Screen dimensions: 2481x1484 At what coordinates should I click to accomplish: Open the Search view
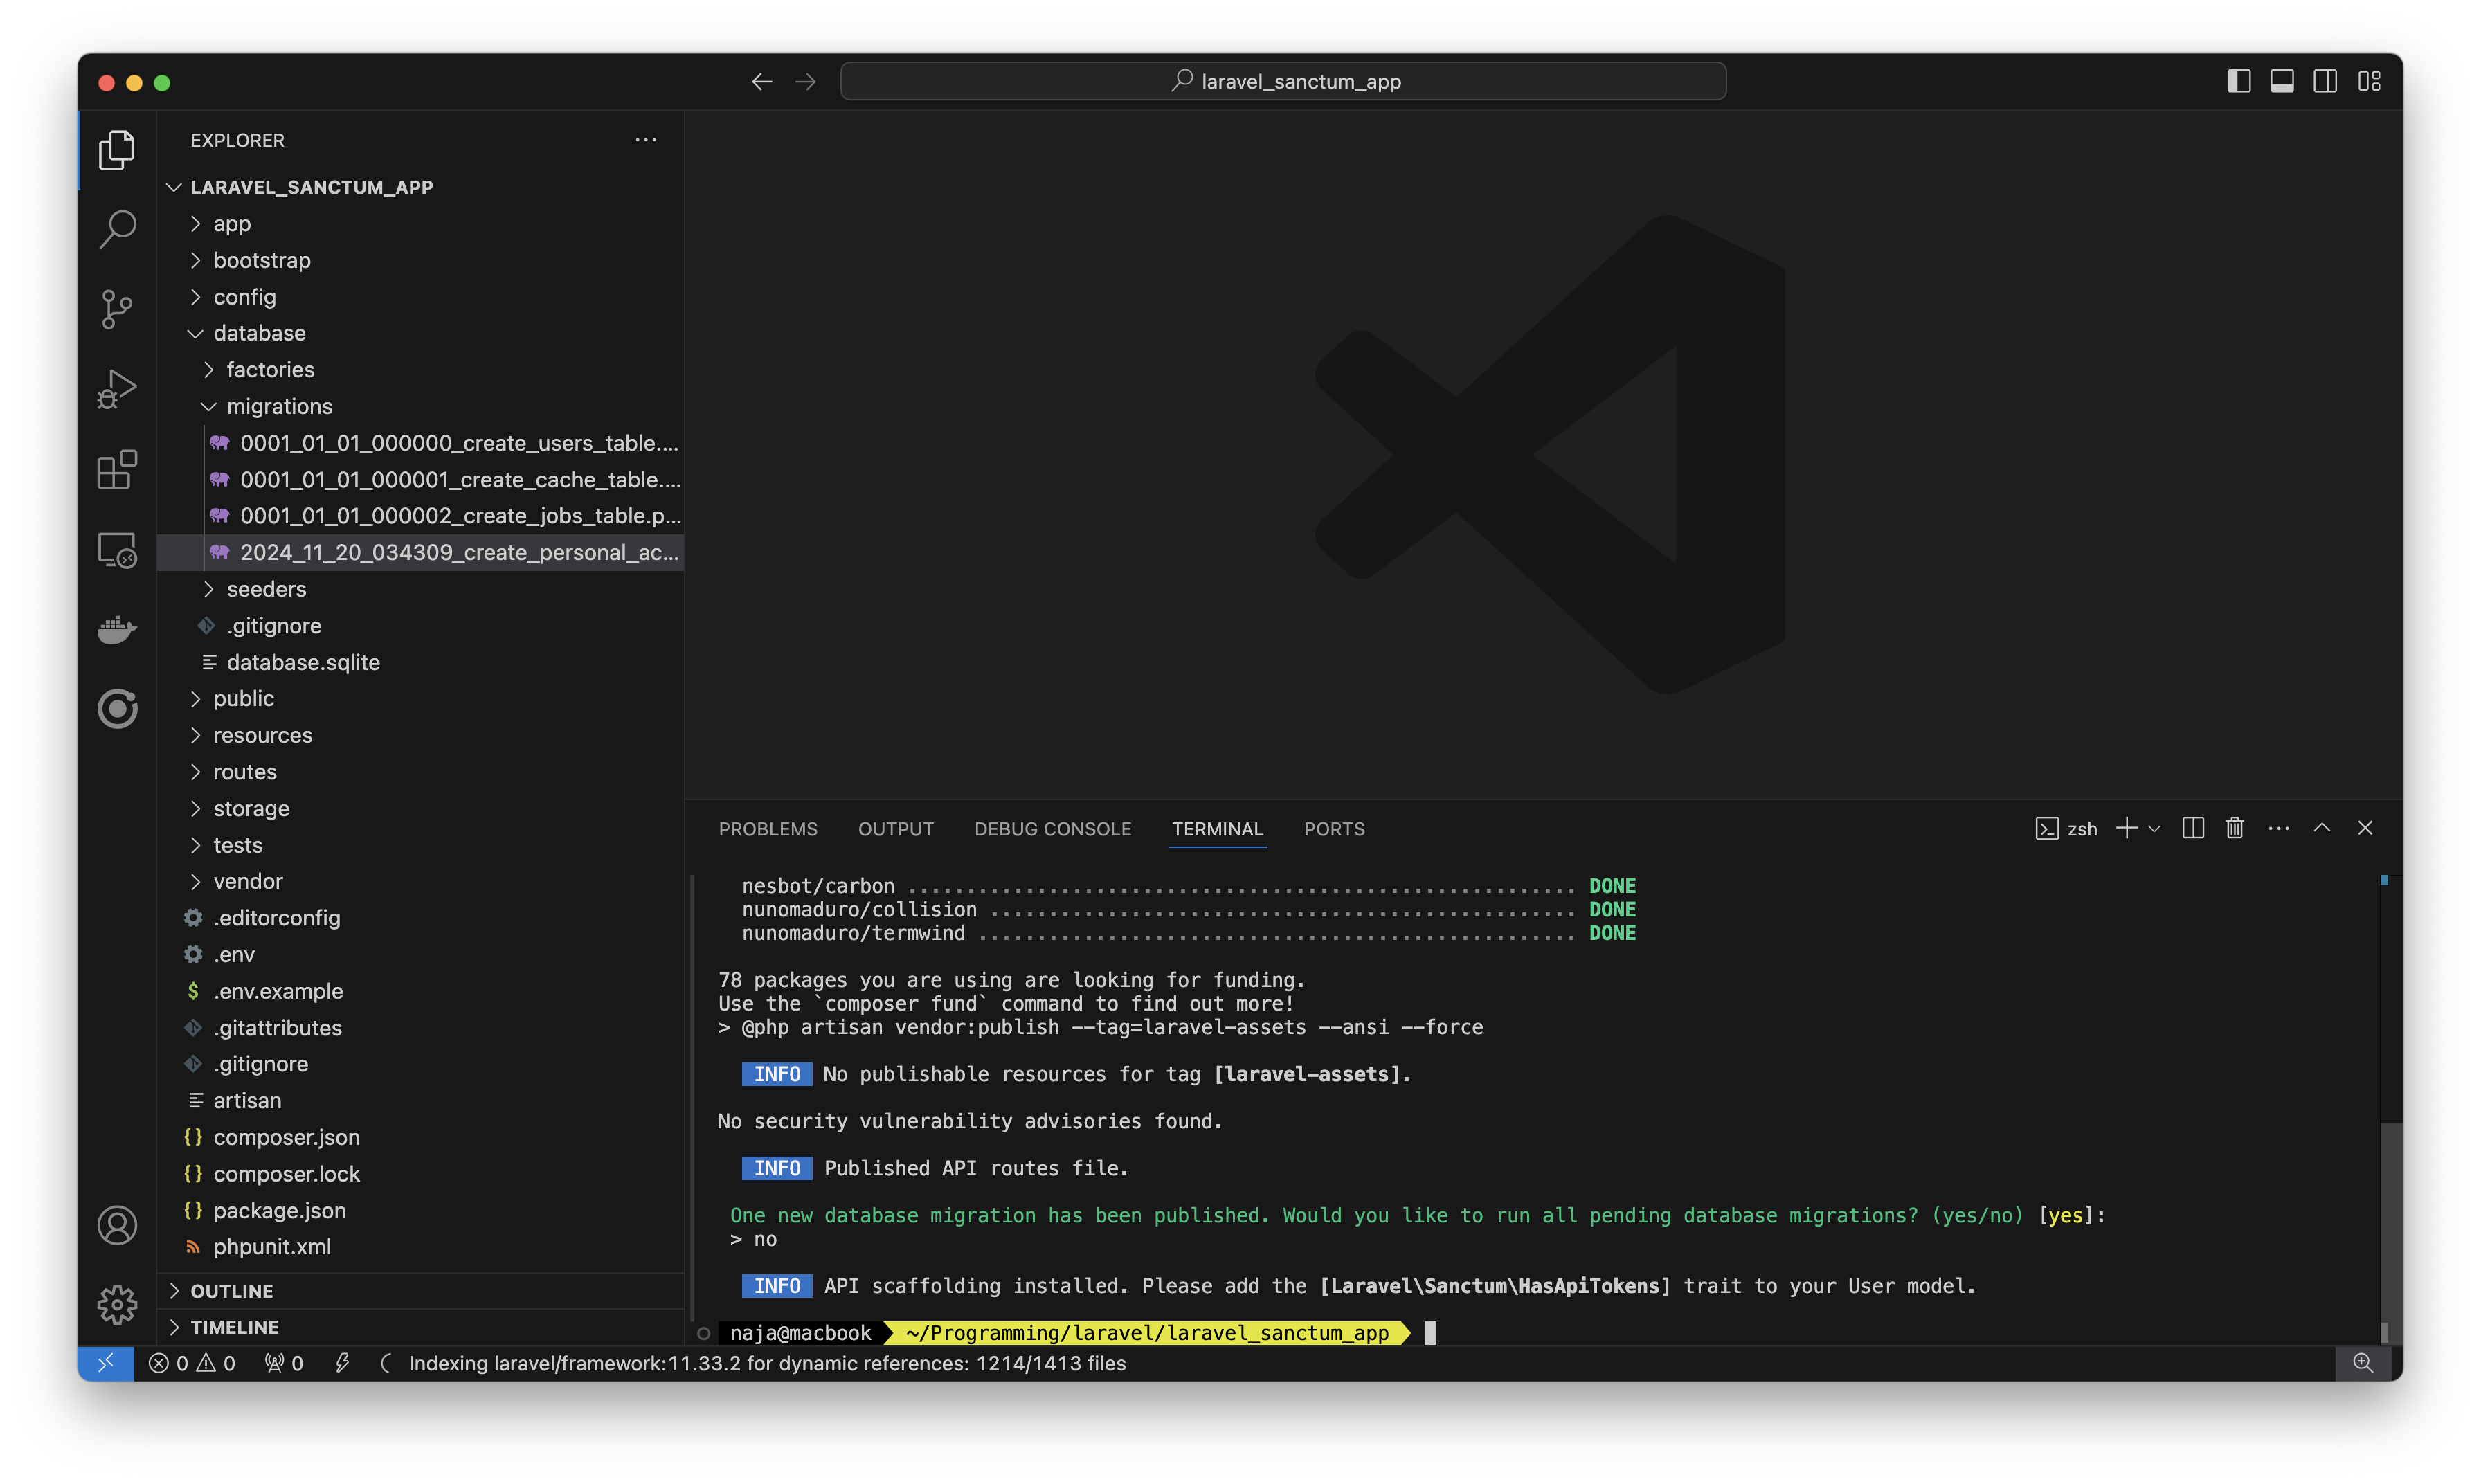pos(117,229)
